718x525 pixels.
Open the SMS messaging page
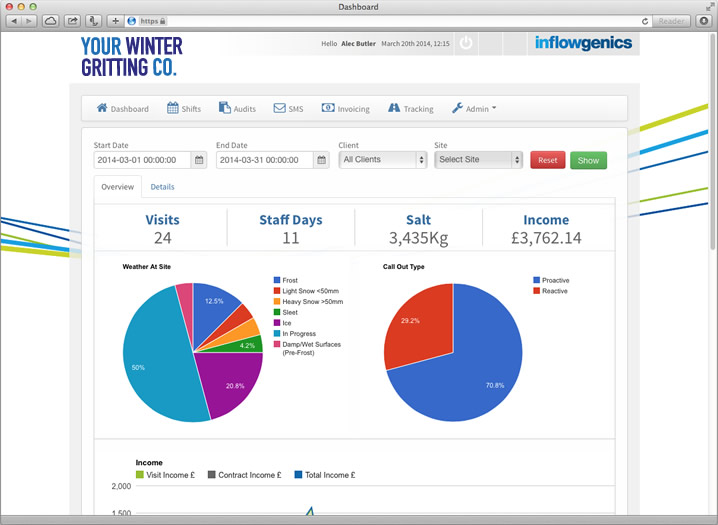[x=288, y=109]
